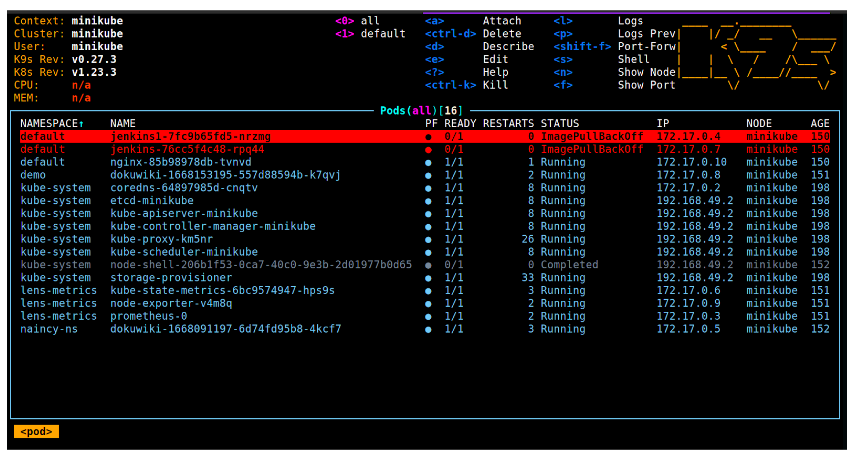Click the Context minikube value
Viewport: 854px width, 454px height.
click(x=97, y=21)
